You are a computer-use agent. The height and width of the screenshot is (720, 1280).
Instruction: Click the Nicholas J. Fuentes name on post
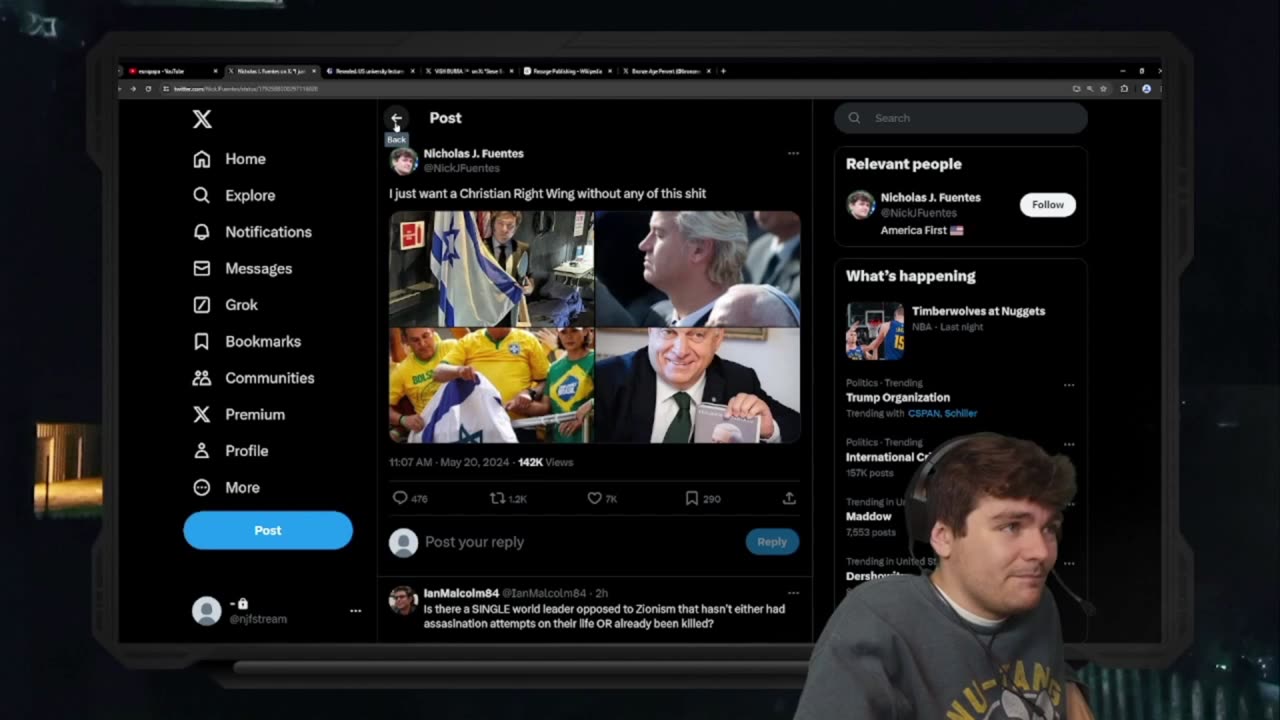pos(473,153)
